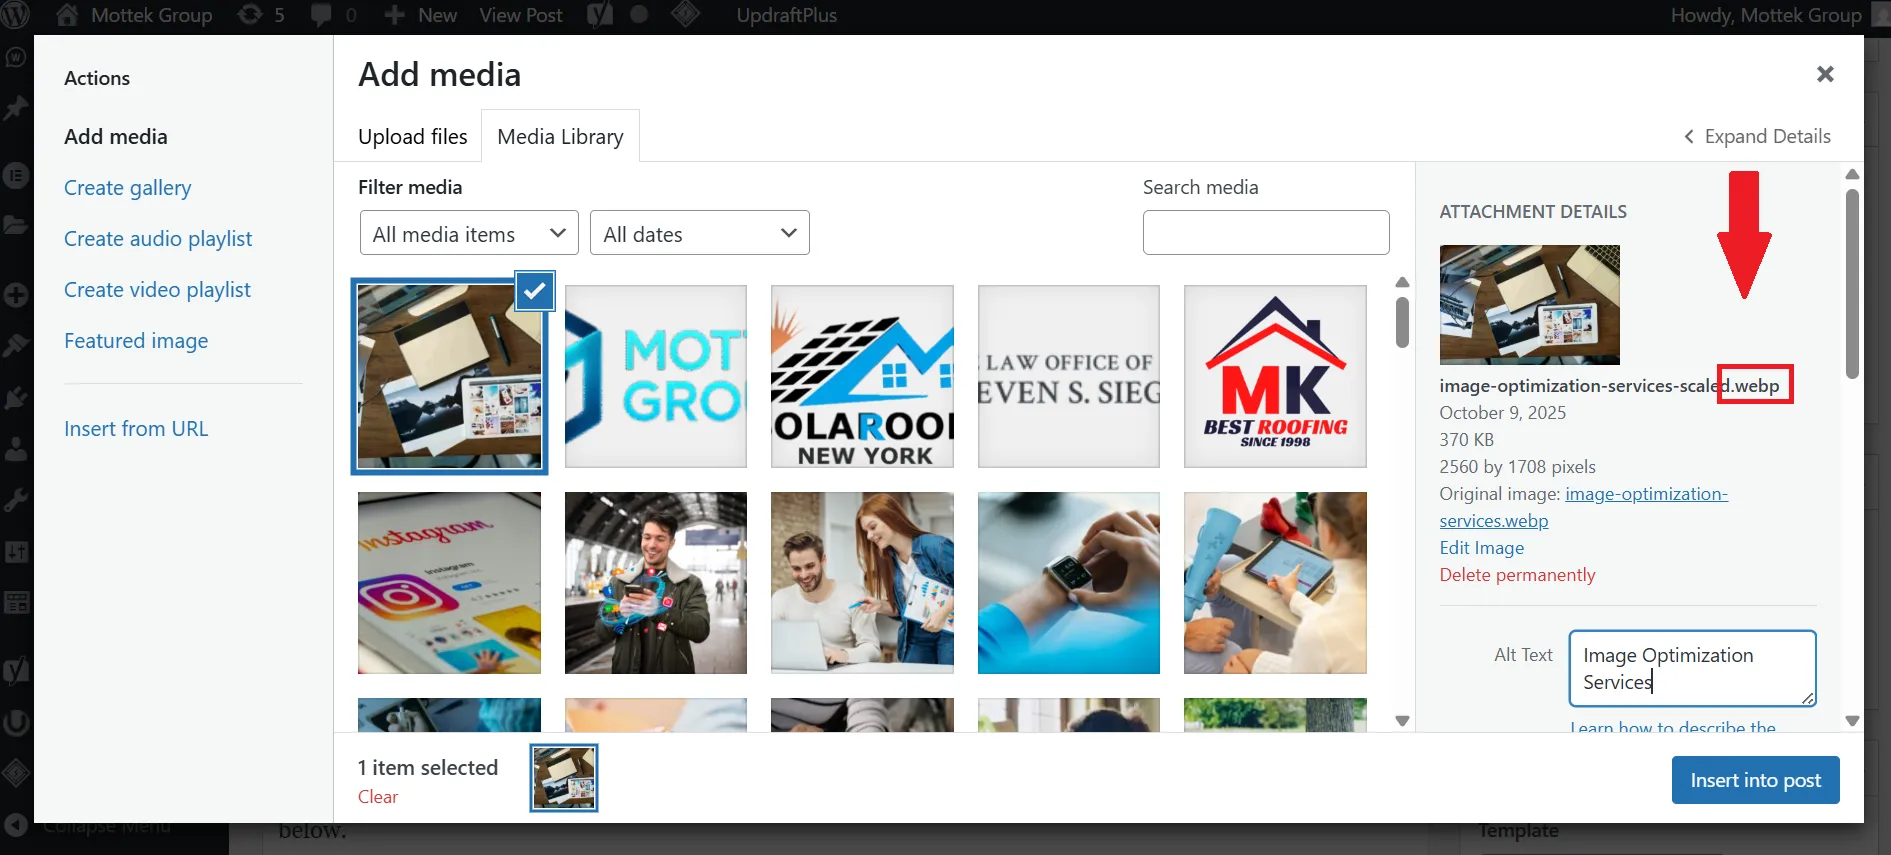Image resolution: width=1891 pixels, height=855 pixels.
Task: Select the Law Office thumbnail
Action: point(1068,376)
